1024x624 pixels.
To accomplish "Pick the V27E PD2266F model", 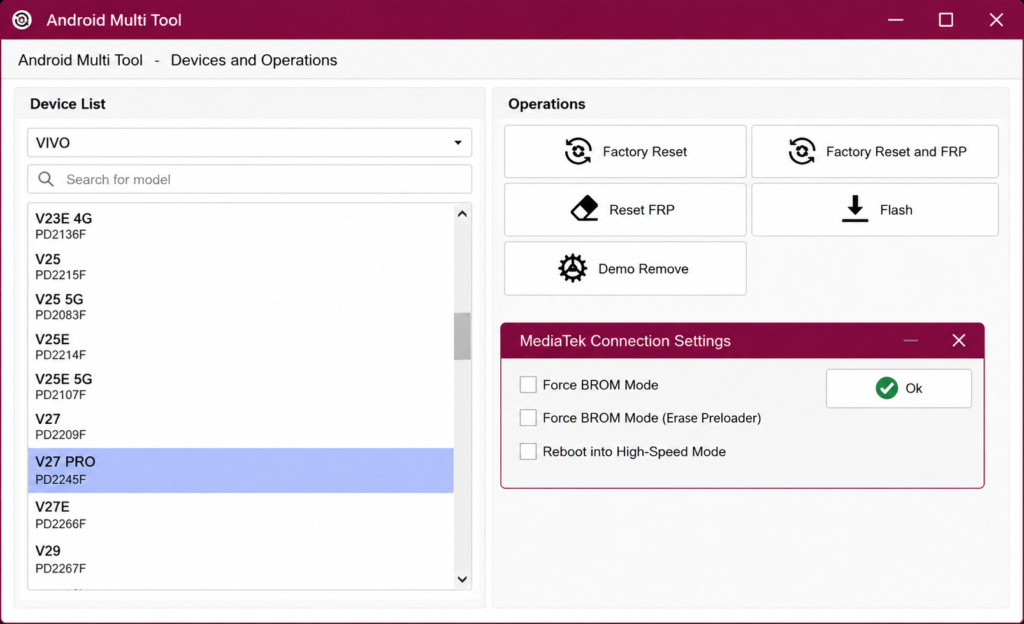I will tap(241, 514).
